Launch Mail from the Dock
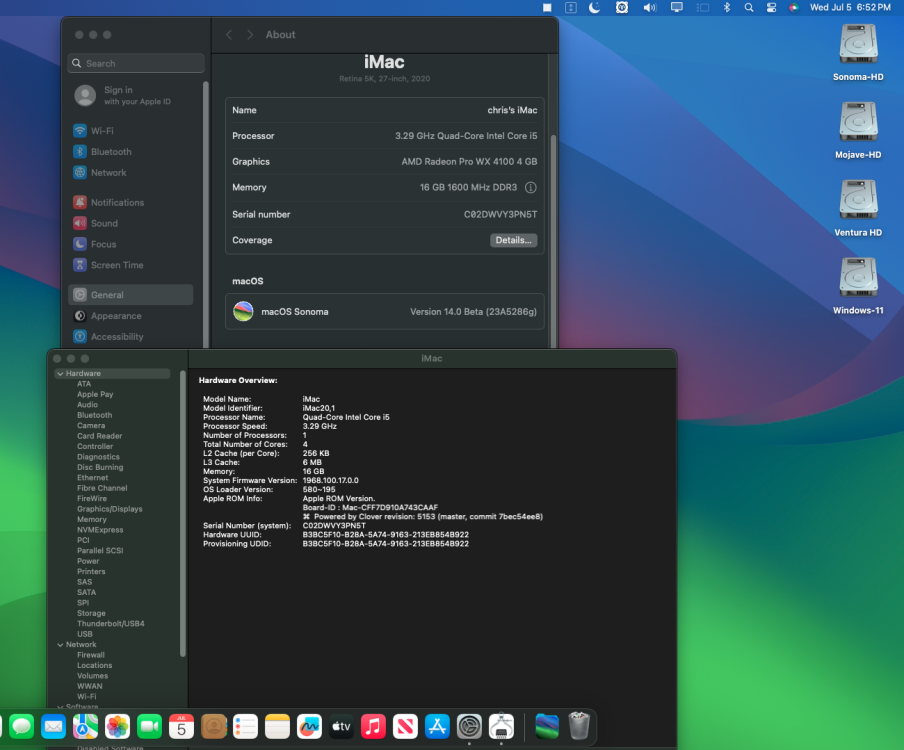The image size is (904, 750). pos(54,726)
